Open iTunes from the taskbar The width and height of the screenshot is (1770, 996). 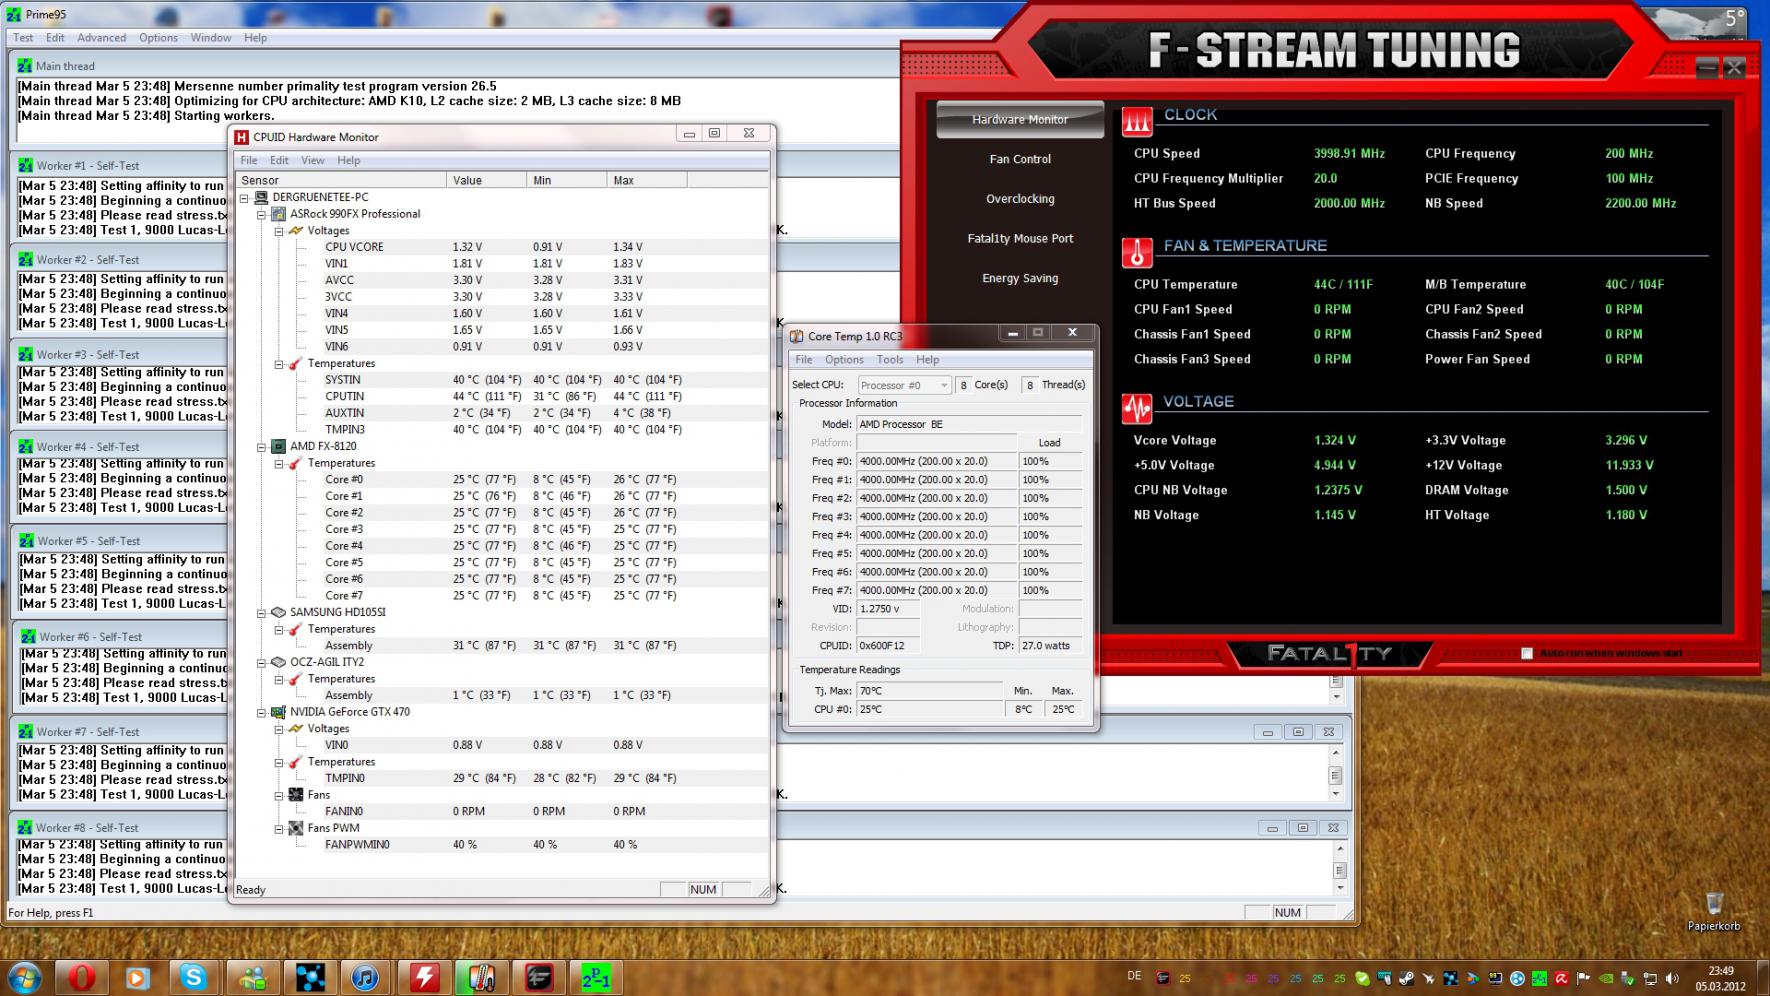(x=366, y=976)
